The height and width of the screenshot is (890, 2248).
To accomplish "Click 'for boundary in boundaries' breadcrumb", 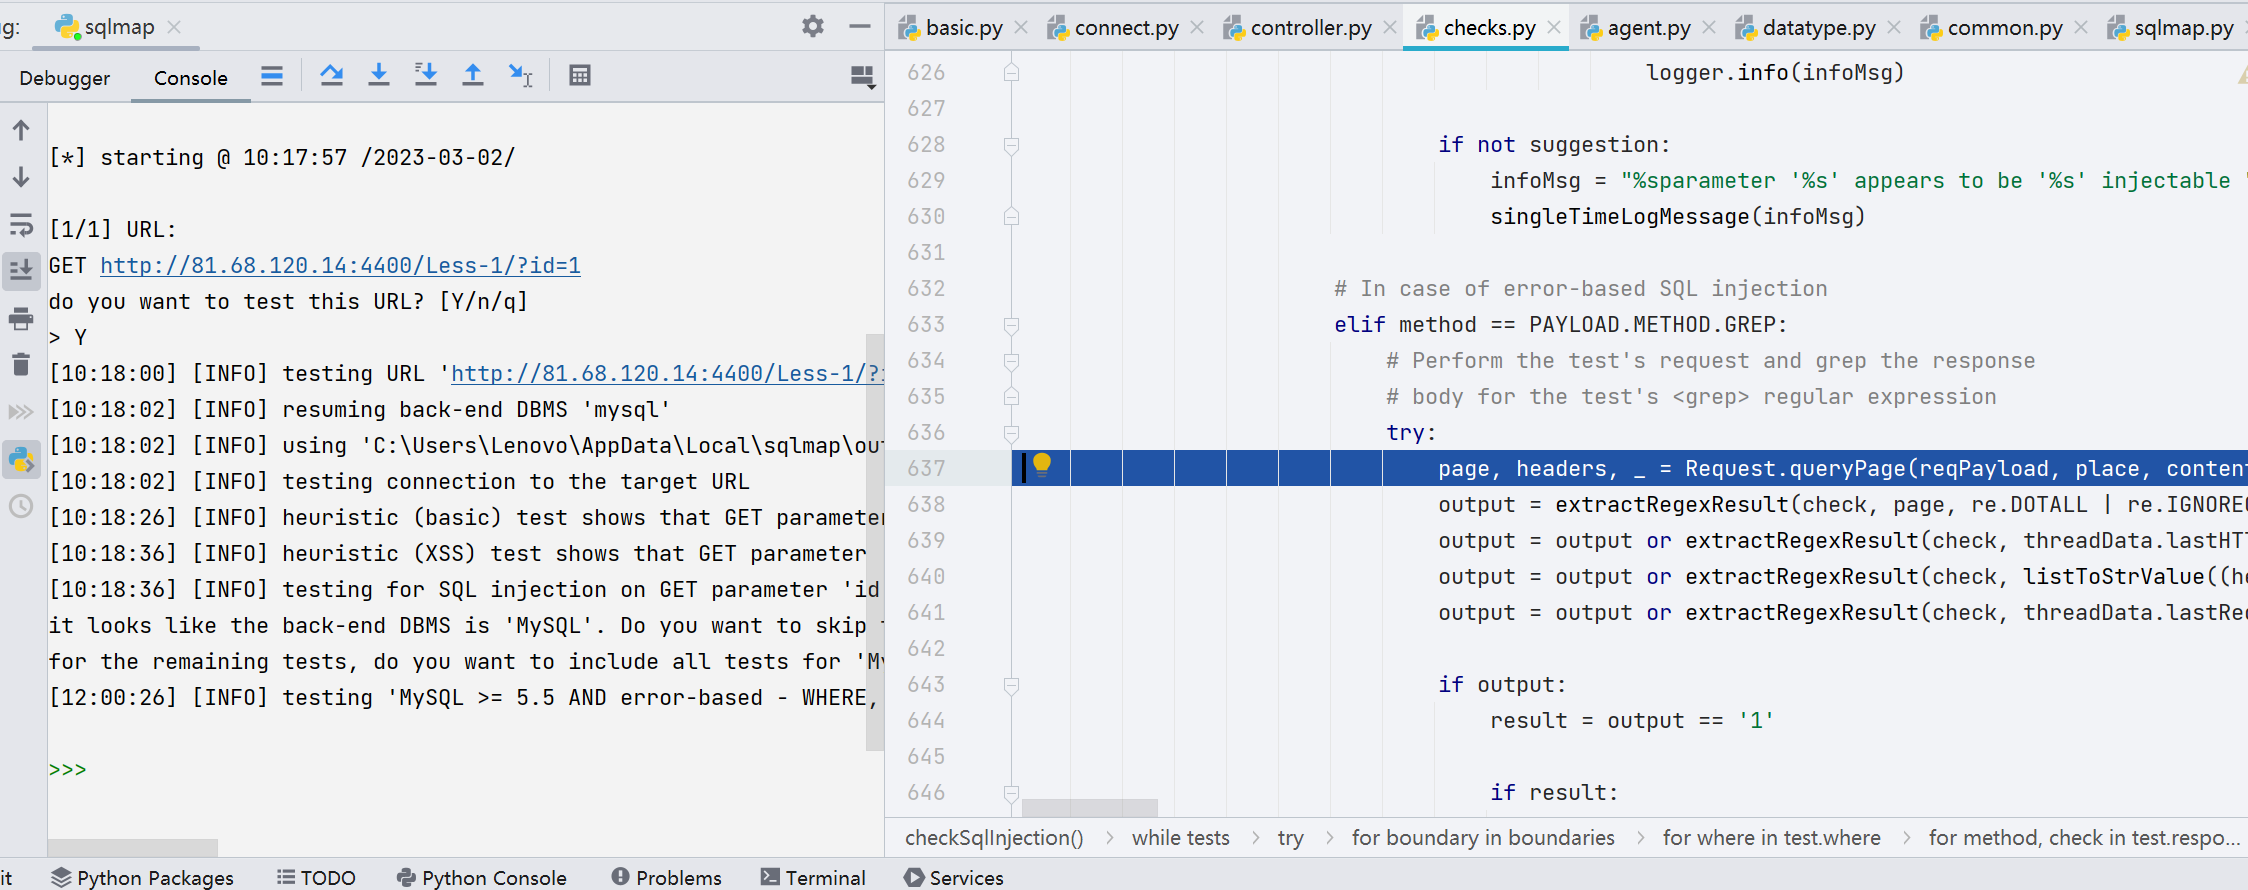I will [x=1483, y=838].
